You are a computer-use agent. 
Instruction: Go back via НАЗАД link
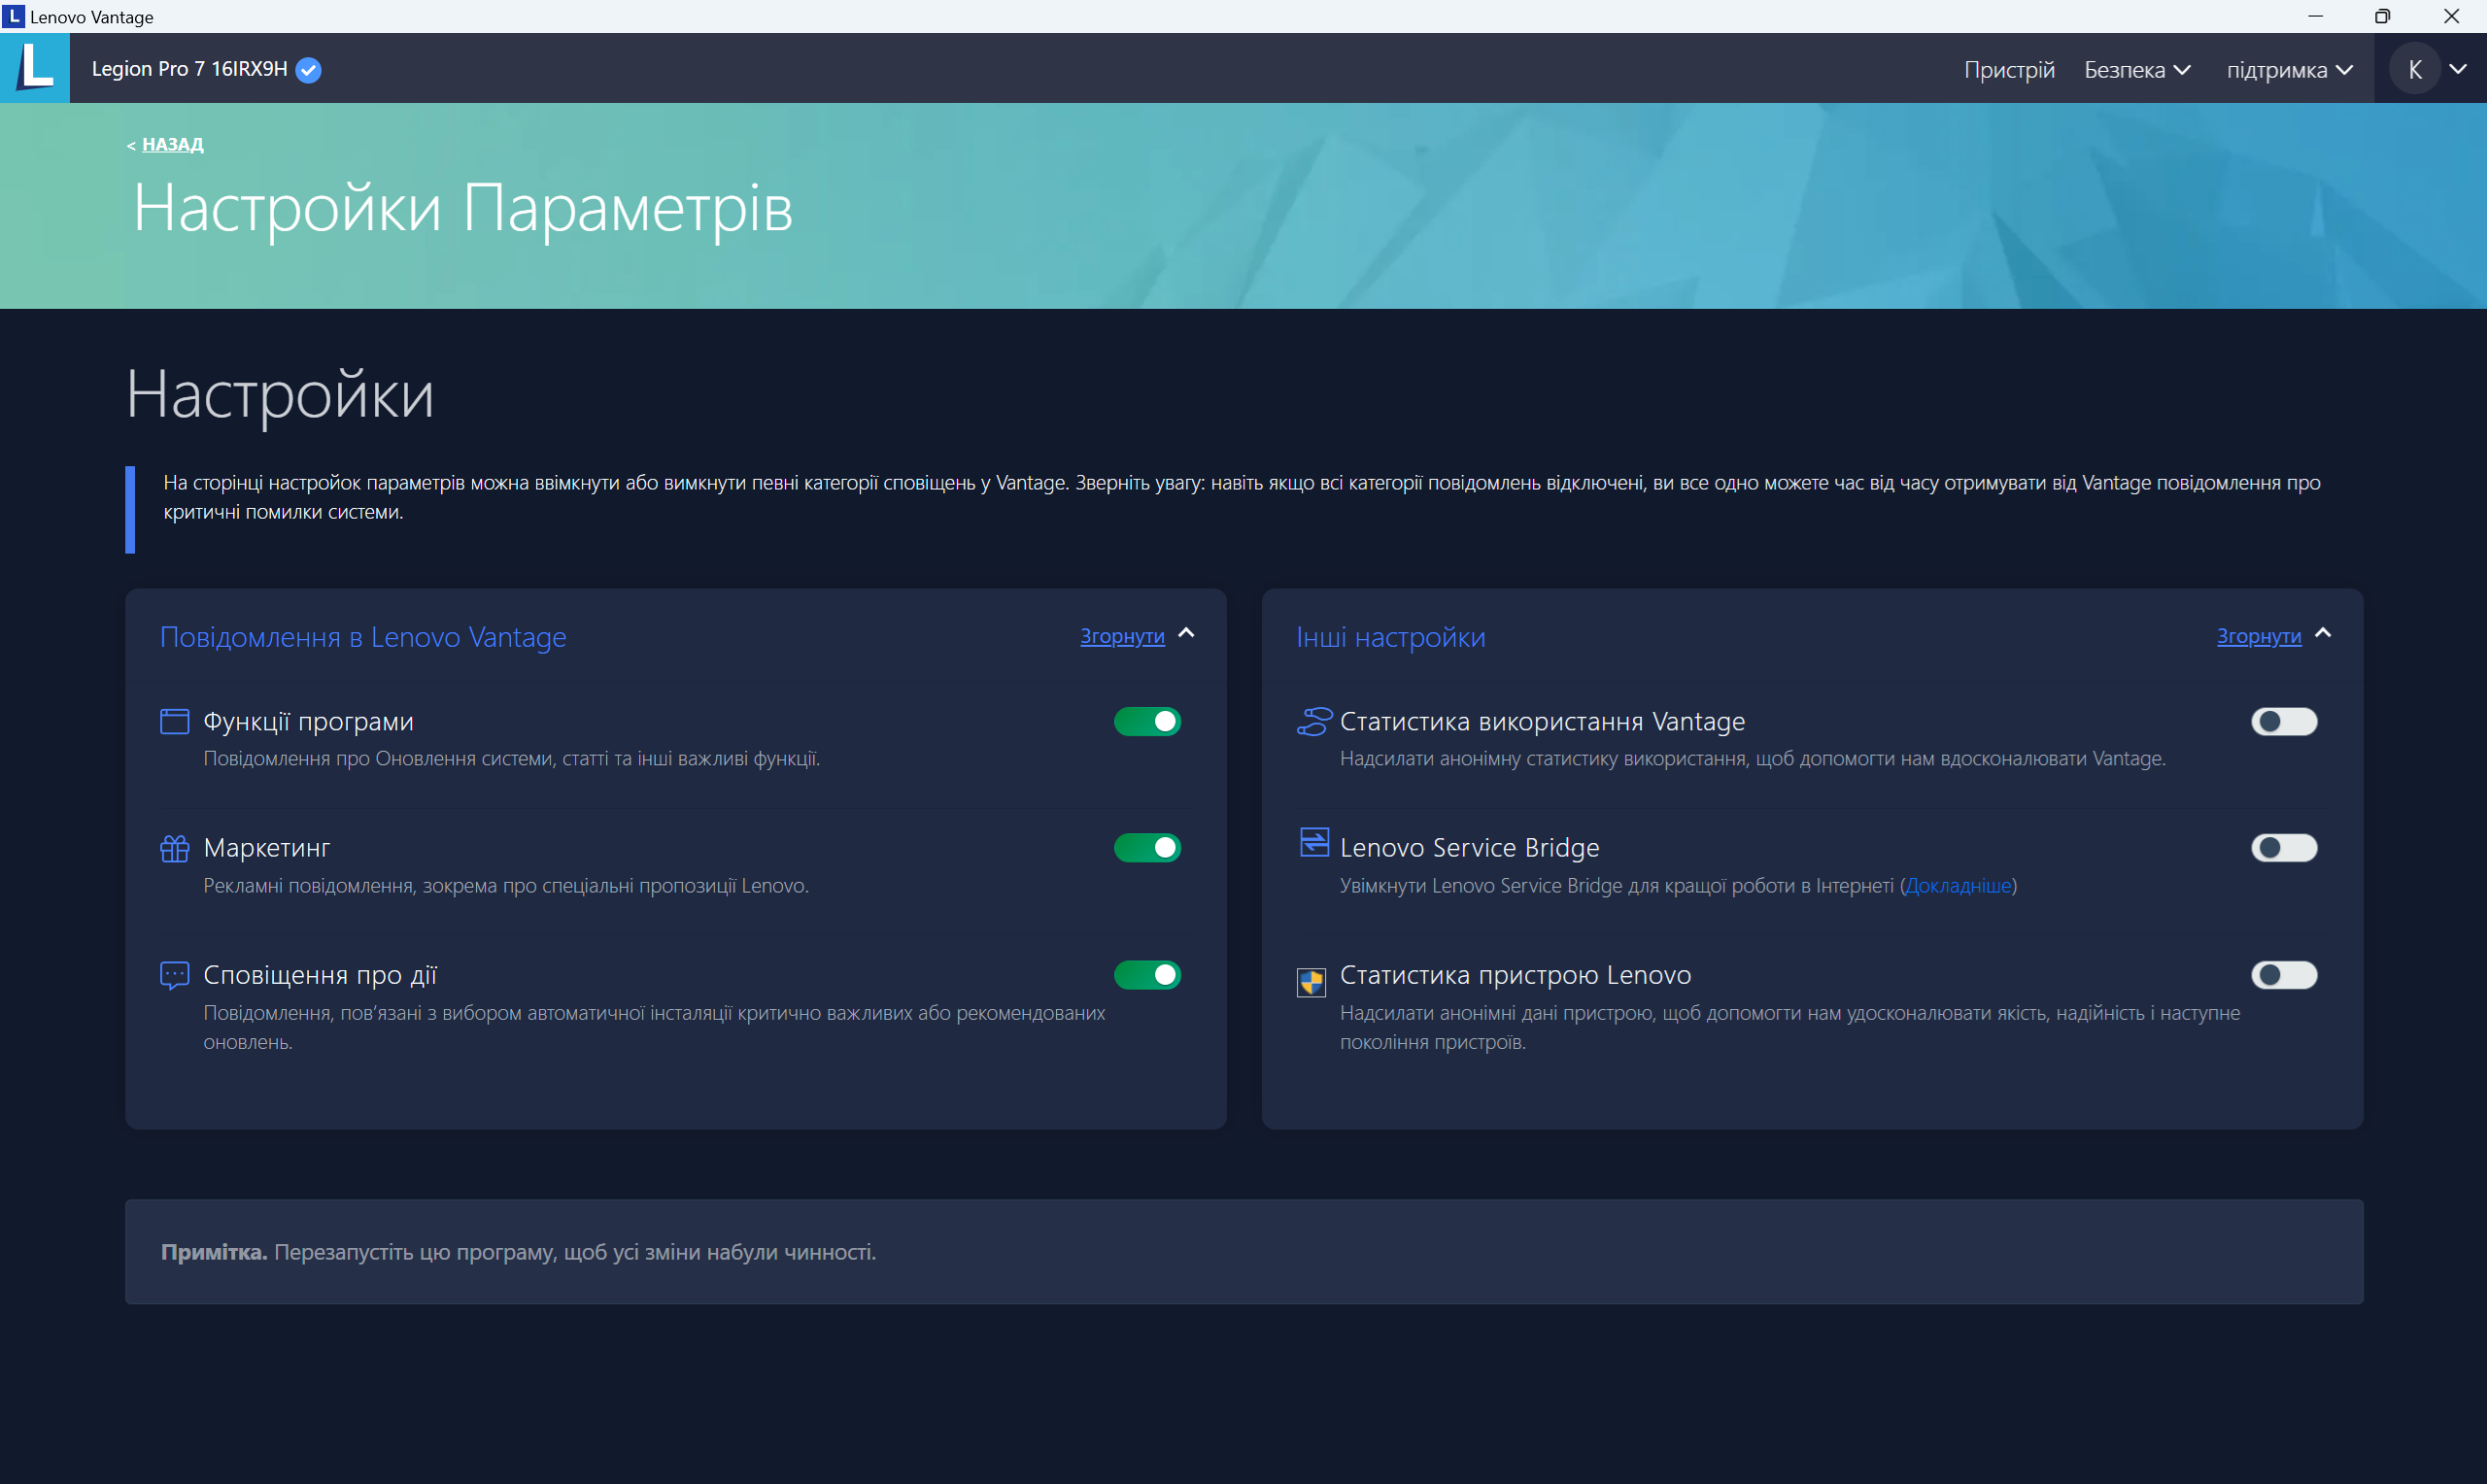click(x=172, y=144)
